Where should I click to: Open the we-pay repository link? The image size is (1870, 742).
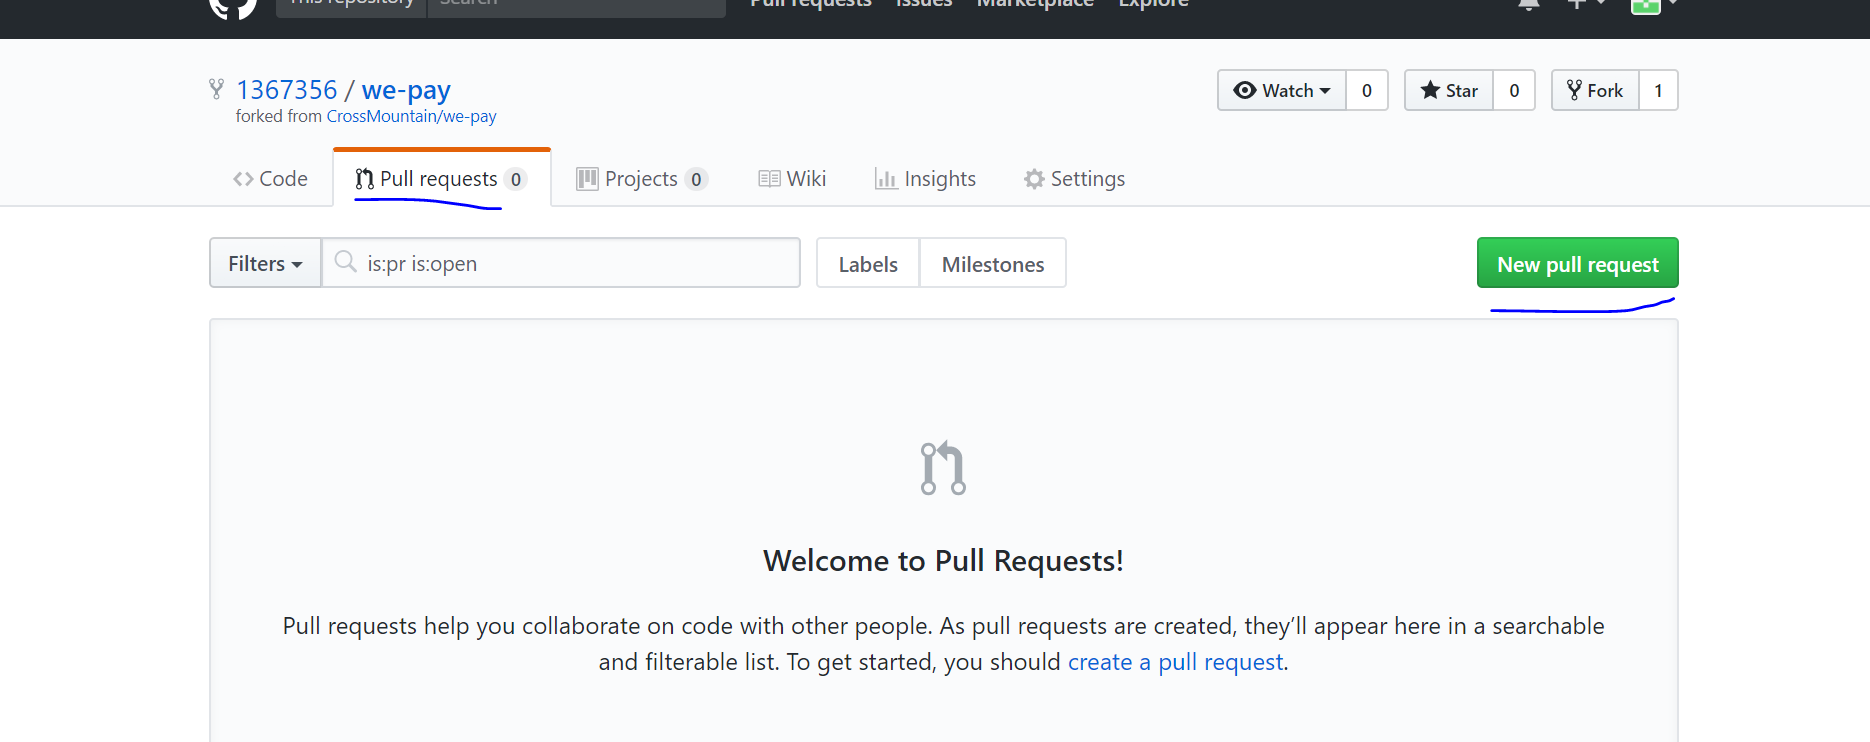[x=406, y=90]
